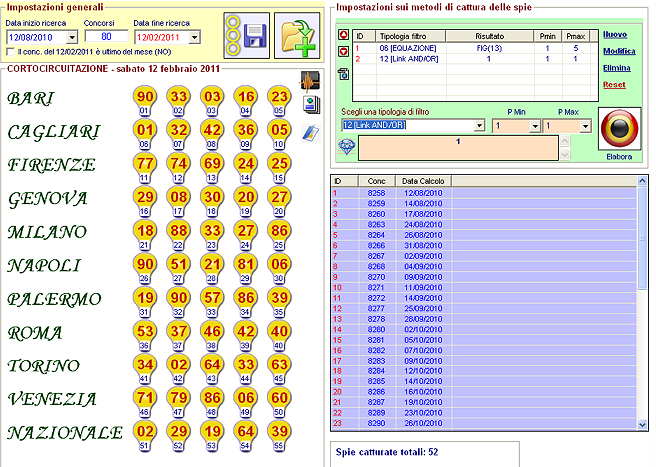Image resolution: width=656 pixels, height=467 pixels.
Task: Click the floppy disk save settings icon
Action: pos(246,37)
